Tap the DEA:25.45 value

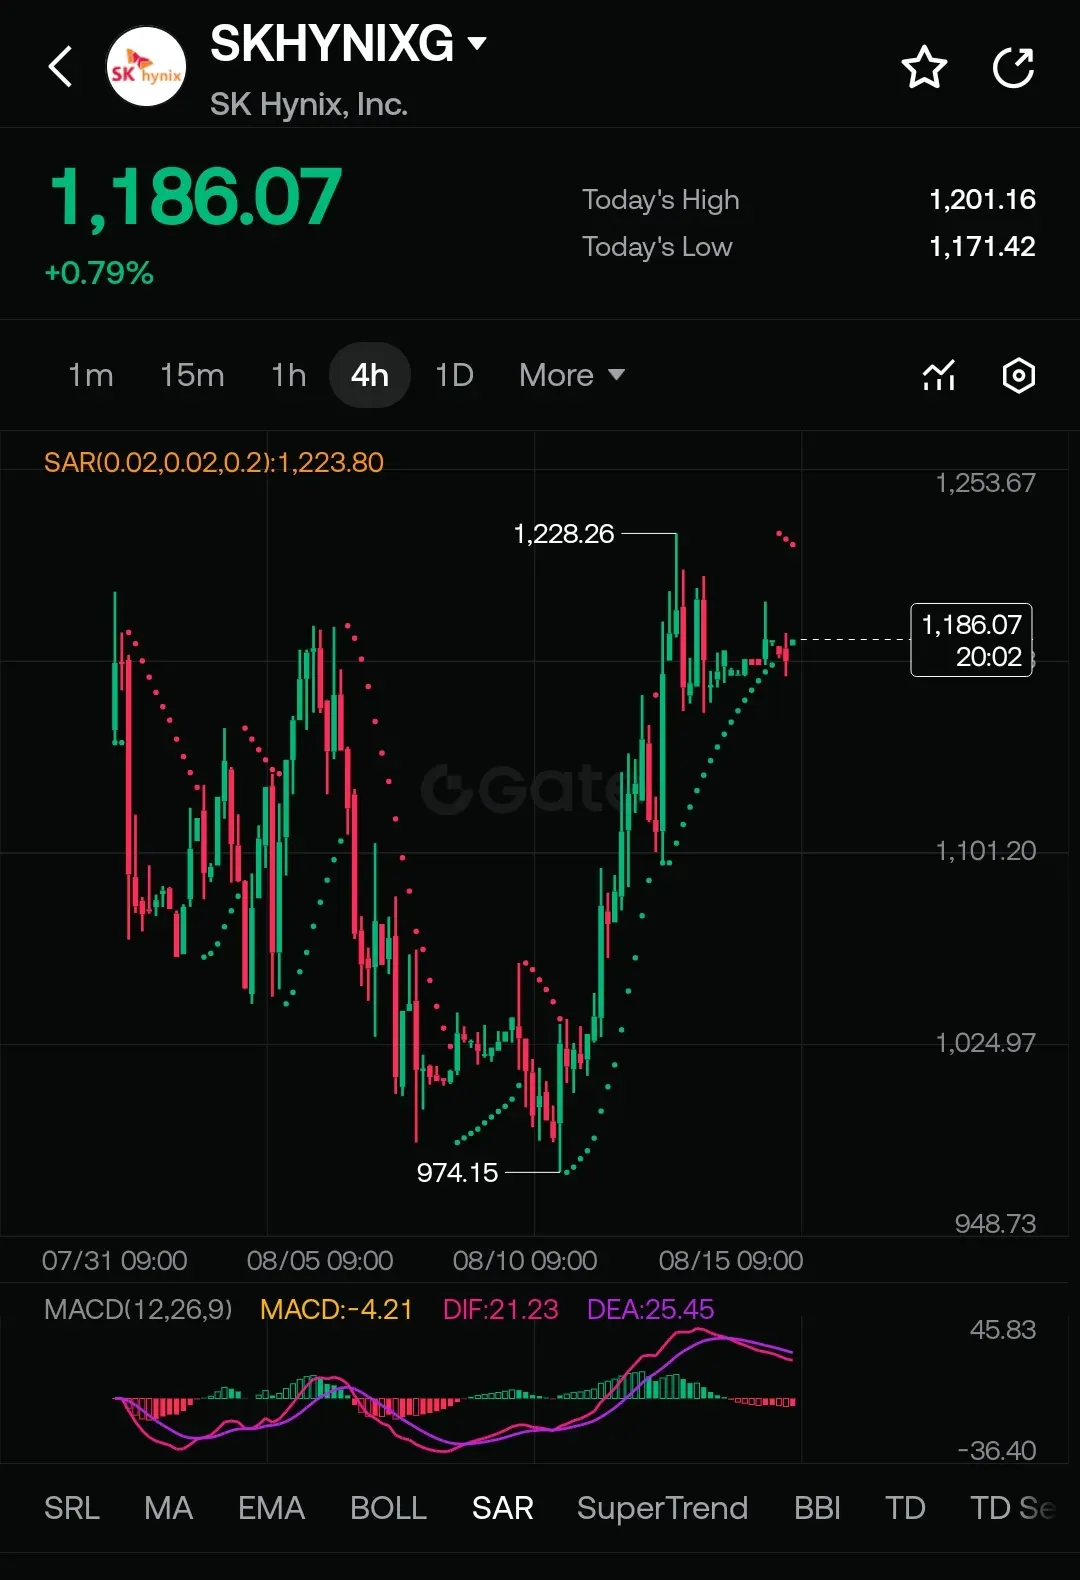coord(650,1310)
